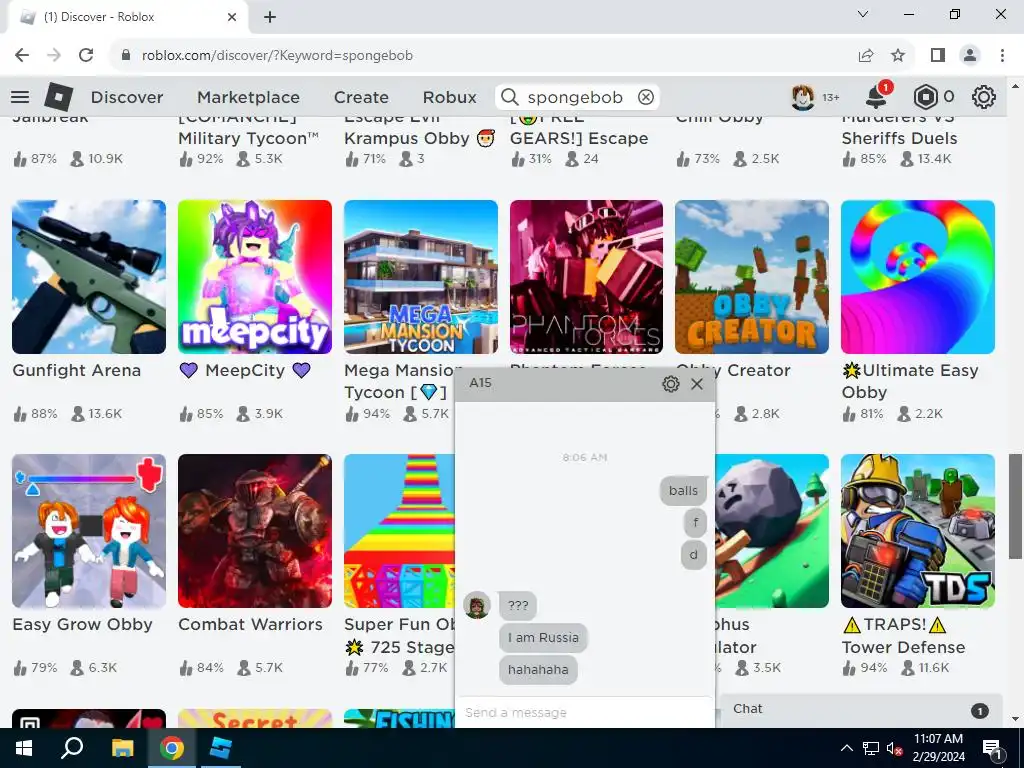This screenshot has width=1024, height=768.
Task: Bookmark this page with the star
Action: click(899, 56)
